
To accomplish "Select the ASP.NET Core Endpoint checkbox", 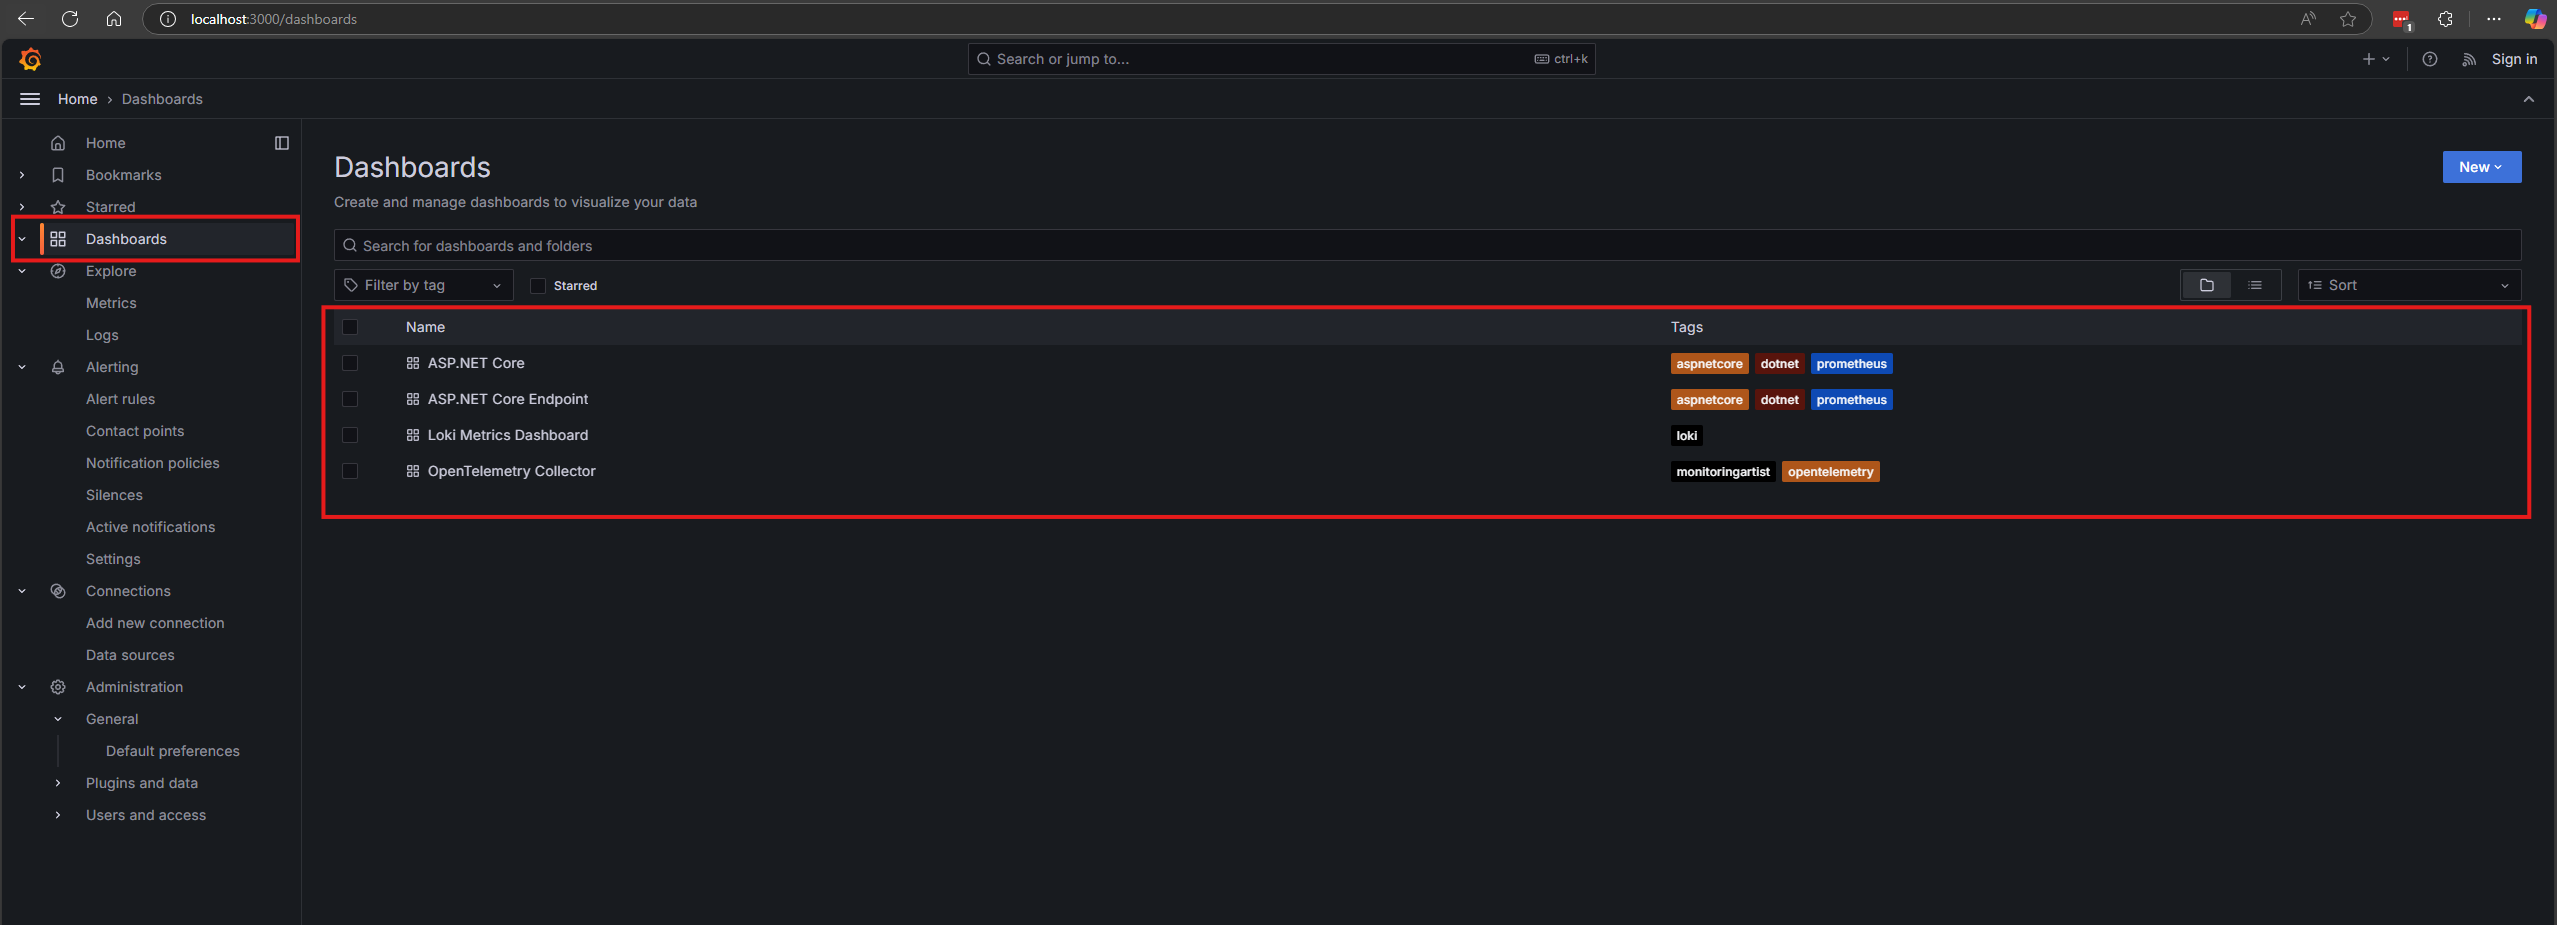I will pos(350,399).
